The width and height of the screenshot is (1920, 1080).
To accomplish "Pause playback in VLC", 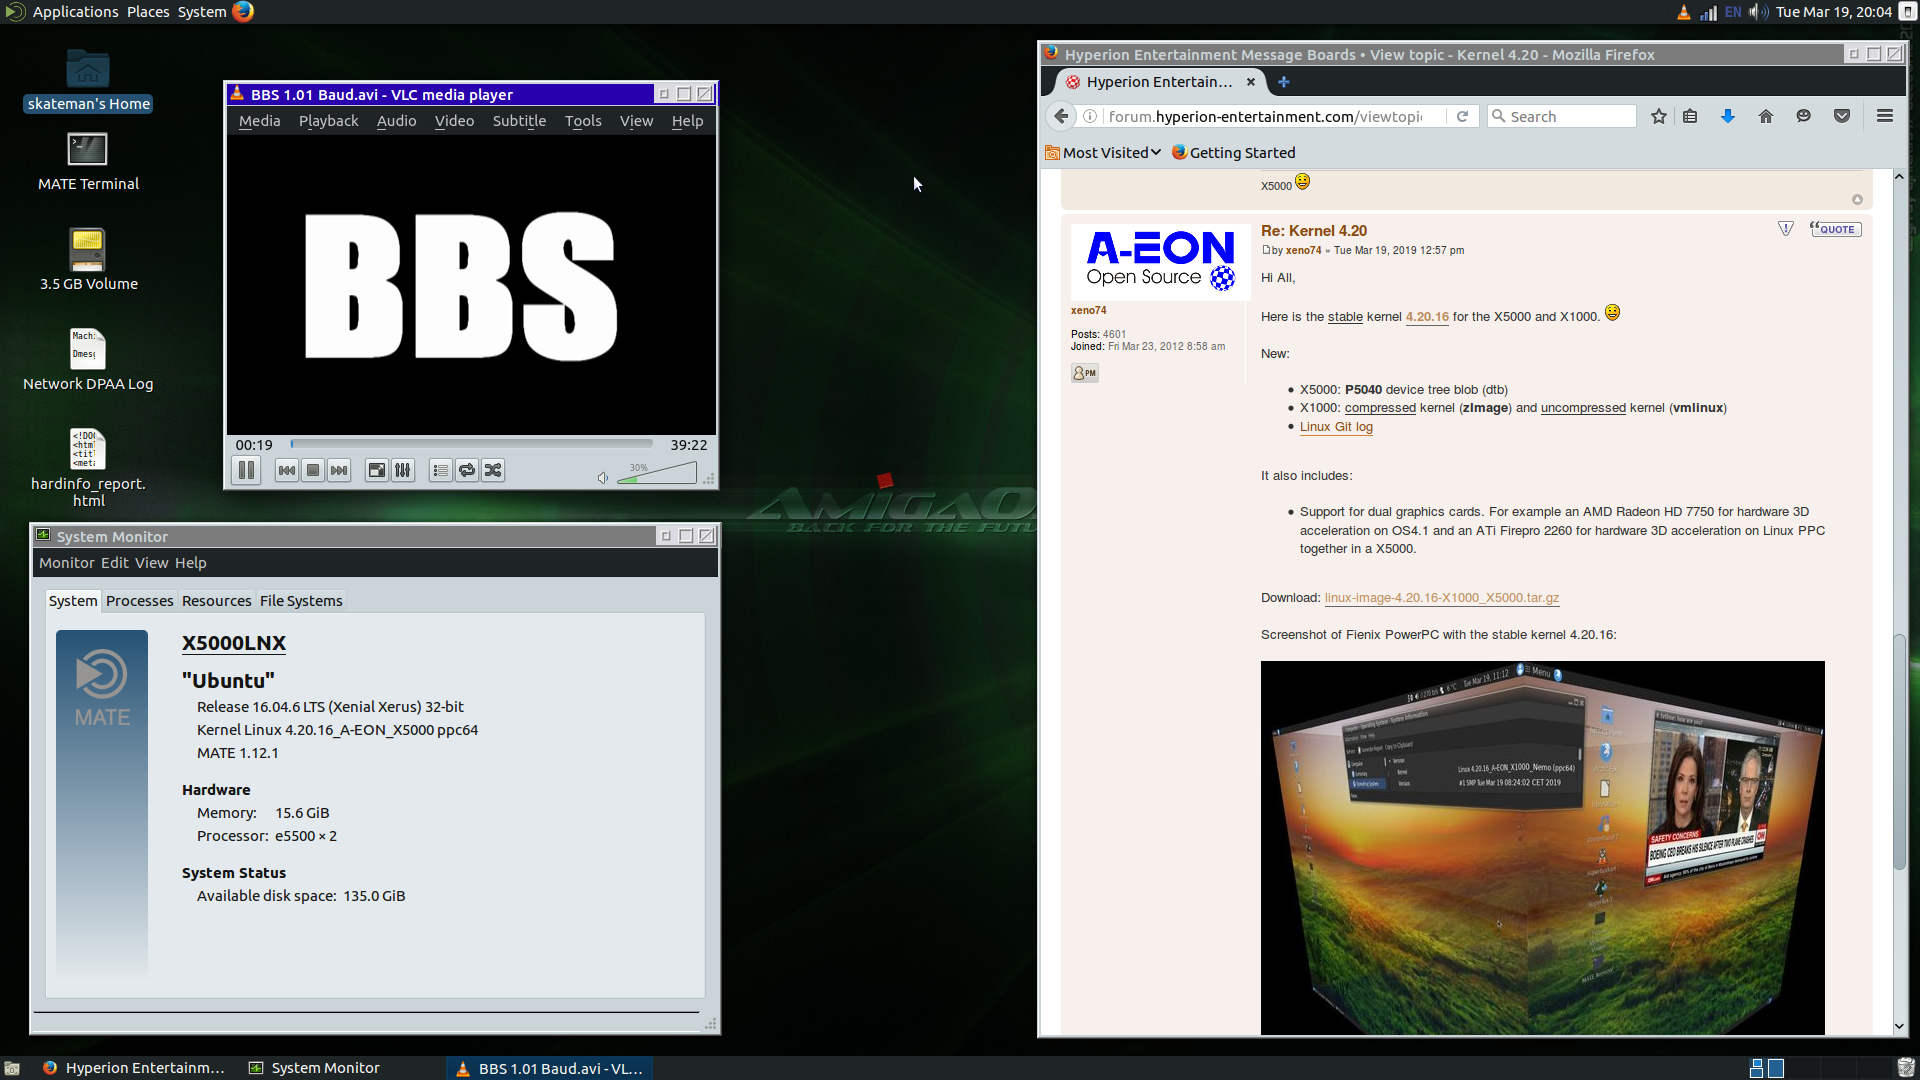I will pyautogui.click(x=246, y=470).
